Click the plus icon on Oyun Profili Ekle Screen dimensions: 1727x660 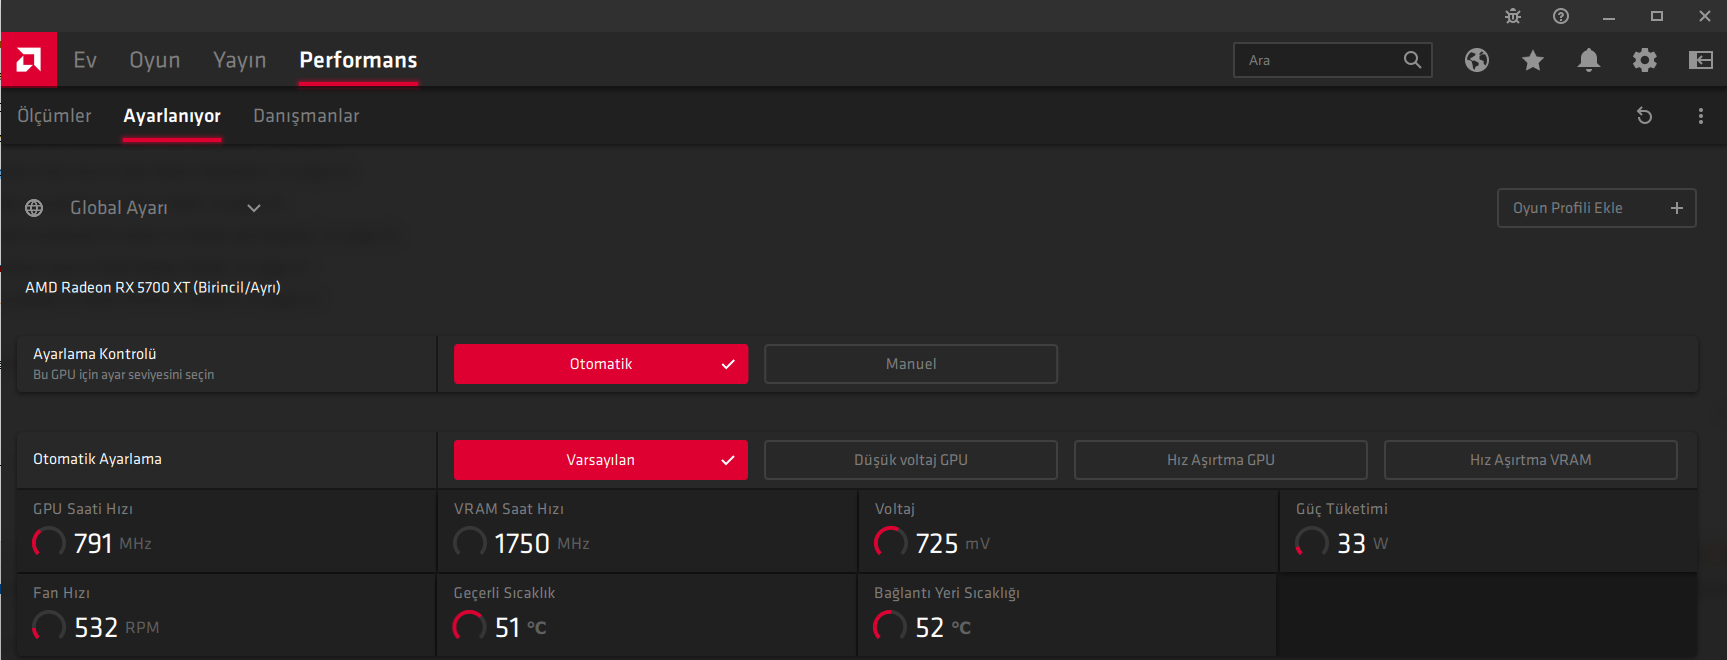tap(1677, 208)
